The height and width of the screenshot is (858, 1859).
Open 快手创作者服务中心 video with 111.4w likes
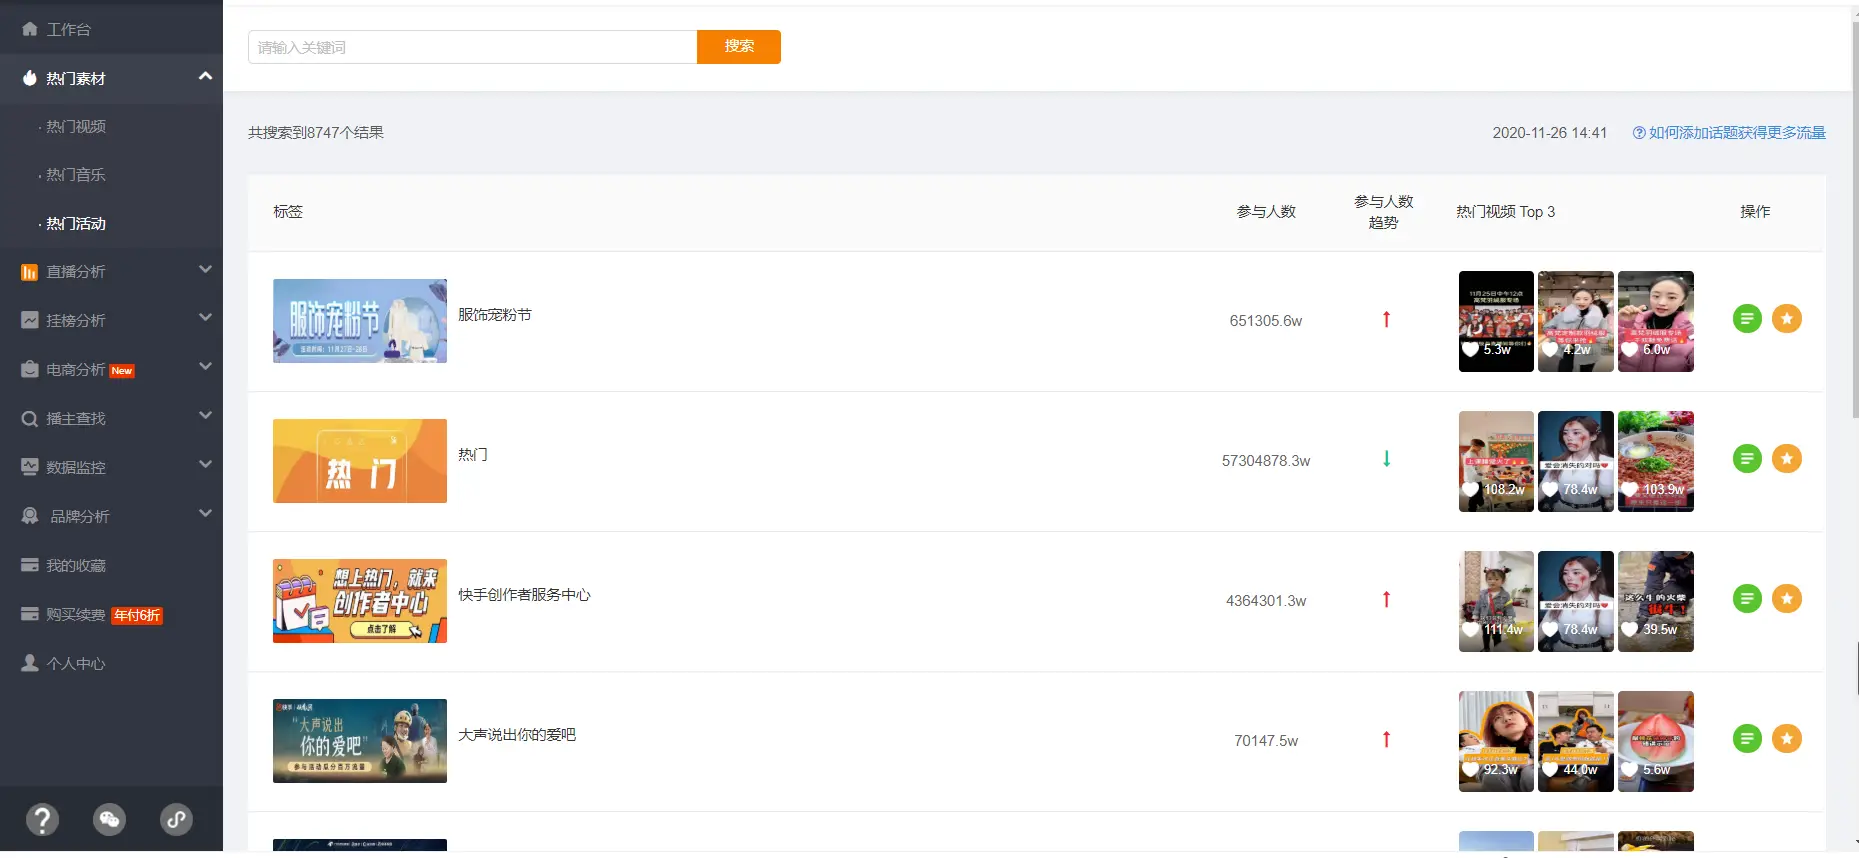coord(1496,601)
